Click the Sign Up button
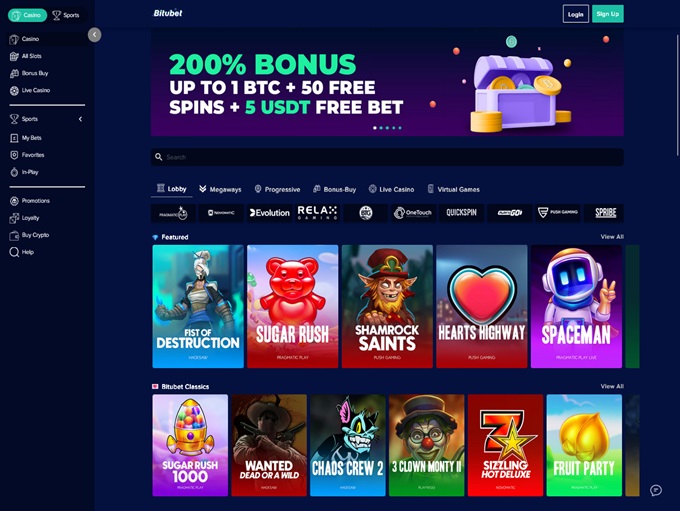 [x=608, y=14]
